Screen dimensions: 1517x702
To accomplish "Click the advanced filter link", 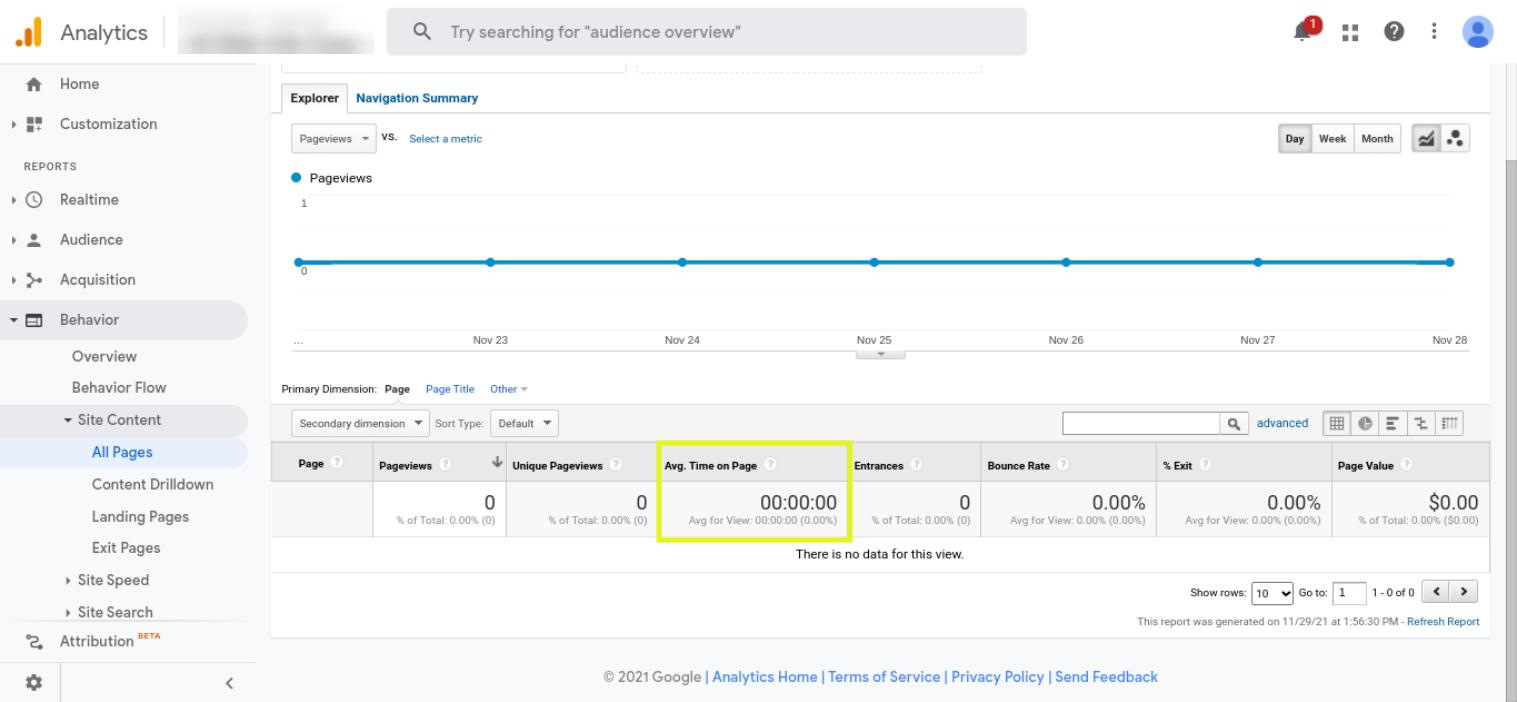I will pyautogui.click(x=1282, y=424).
